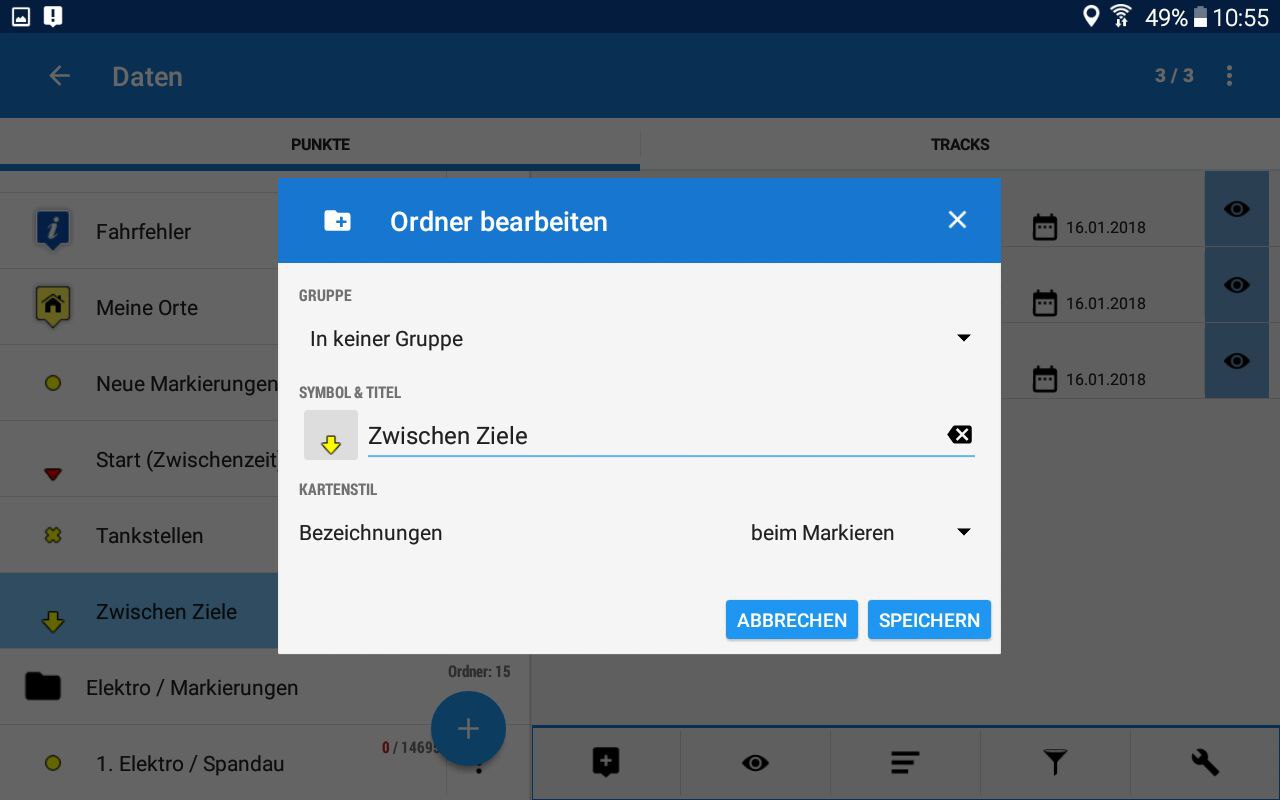1280x800 pixels.
Task: Click the title field 'Zwischen Ziele'
Action: (650, 436)
